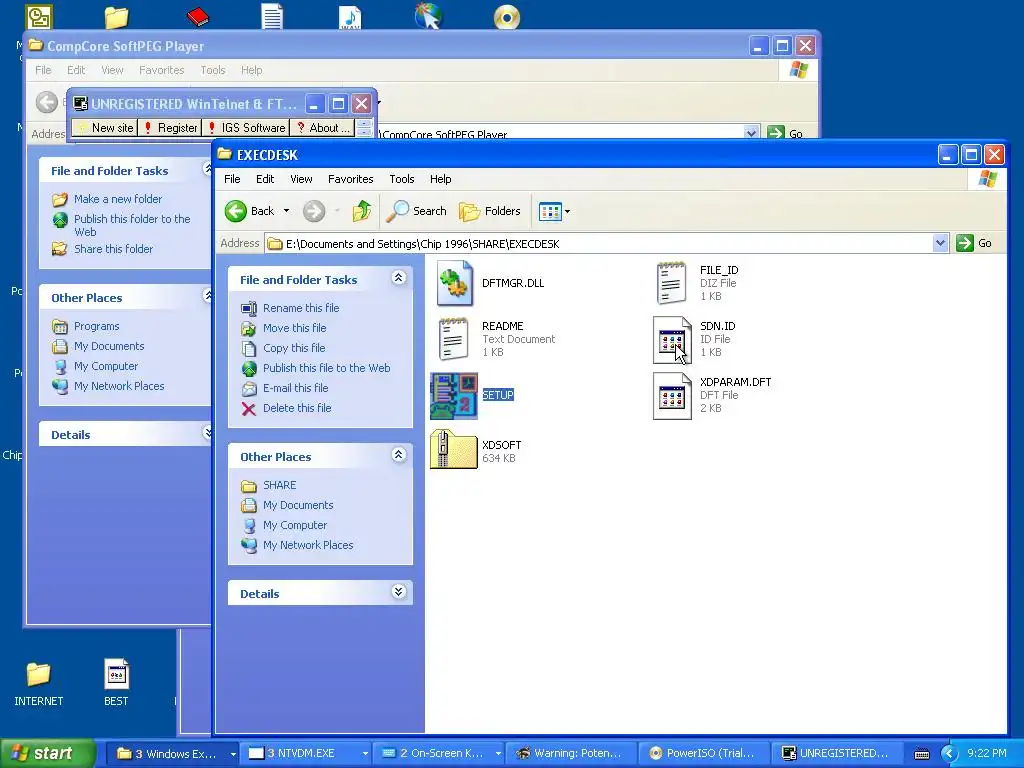Click Copy this file link
The height and width of the screenshot is (768, 1024).
tap(294, 348)
